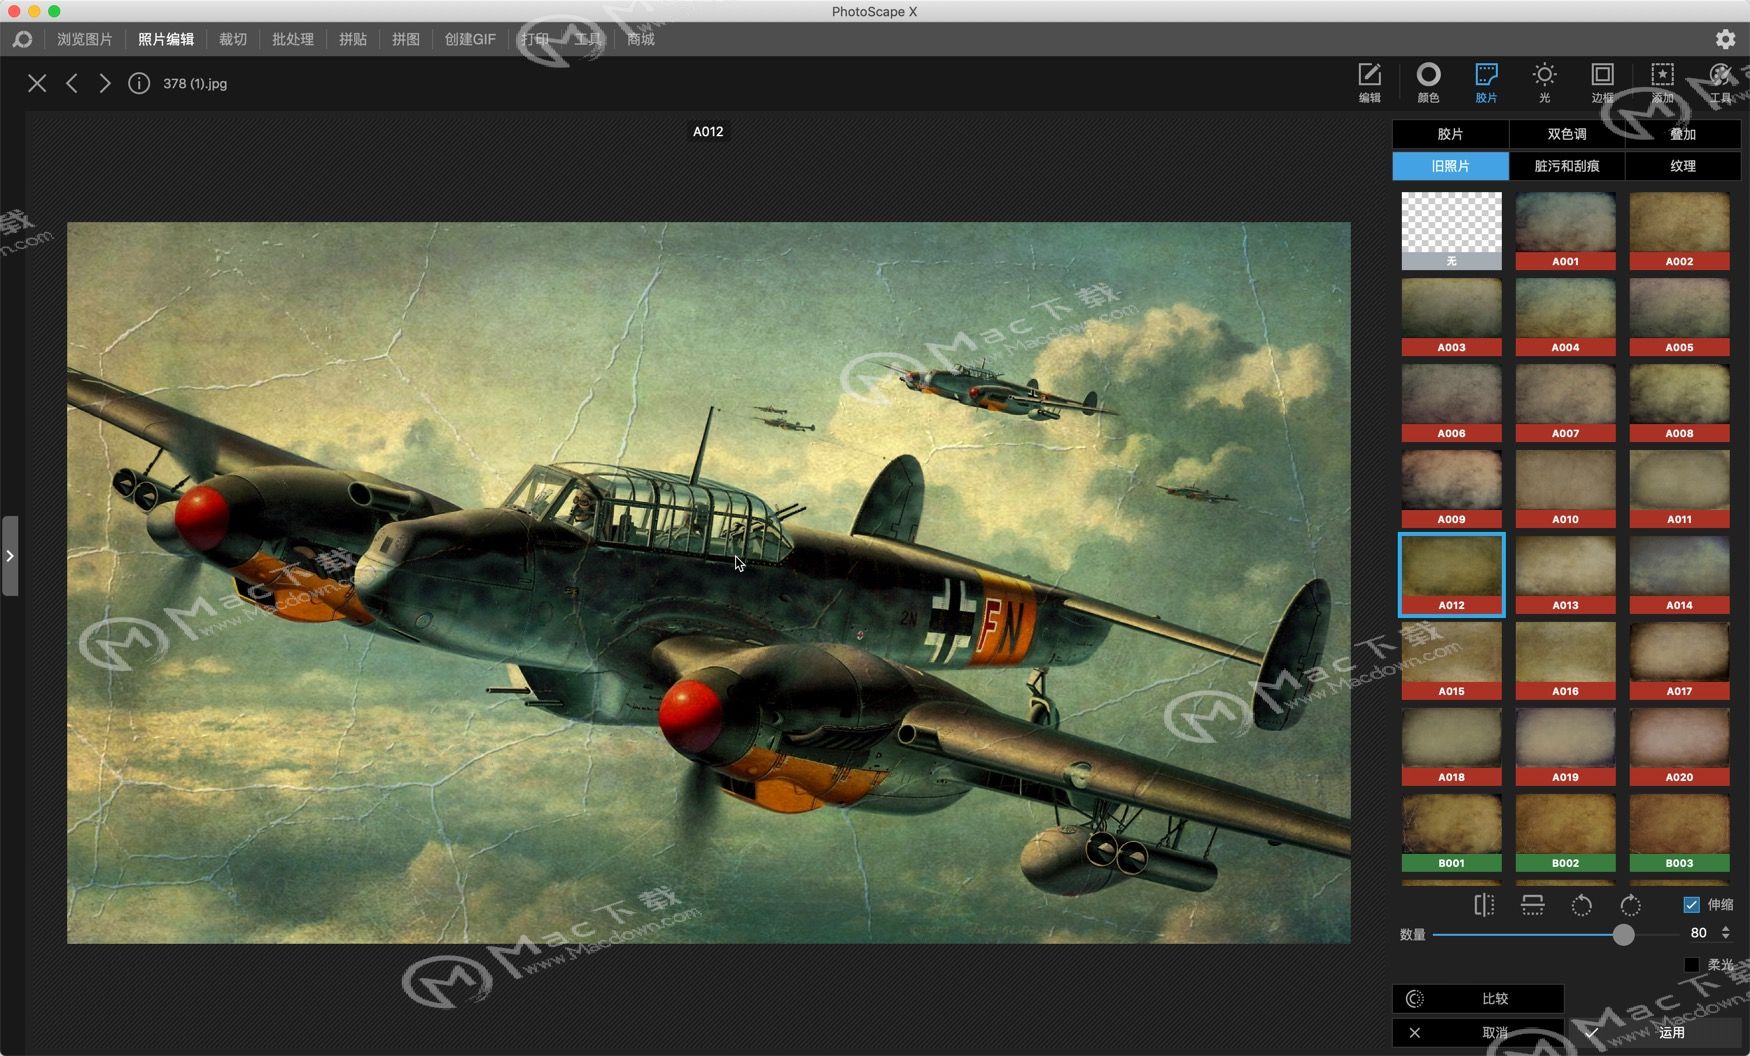Viewport: 1750px width, 1056px height.
Task: Apply texture A011
Action: click(x=1679, y=489)
